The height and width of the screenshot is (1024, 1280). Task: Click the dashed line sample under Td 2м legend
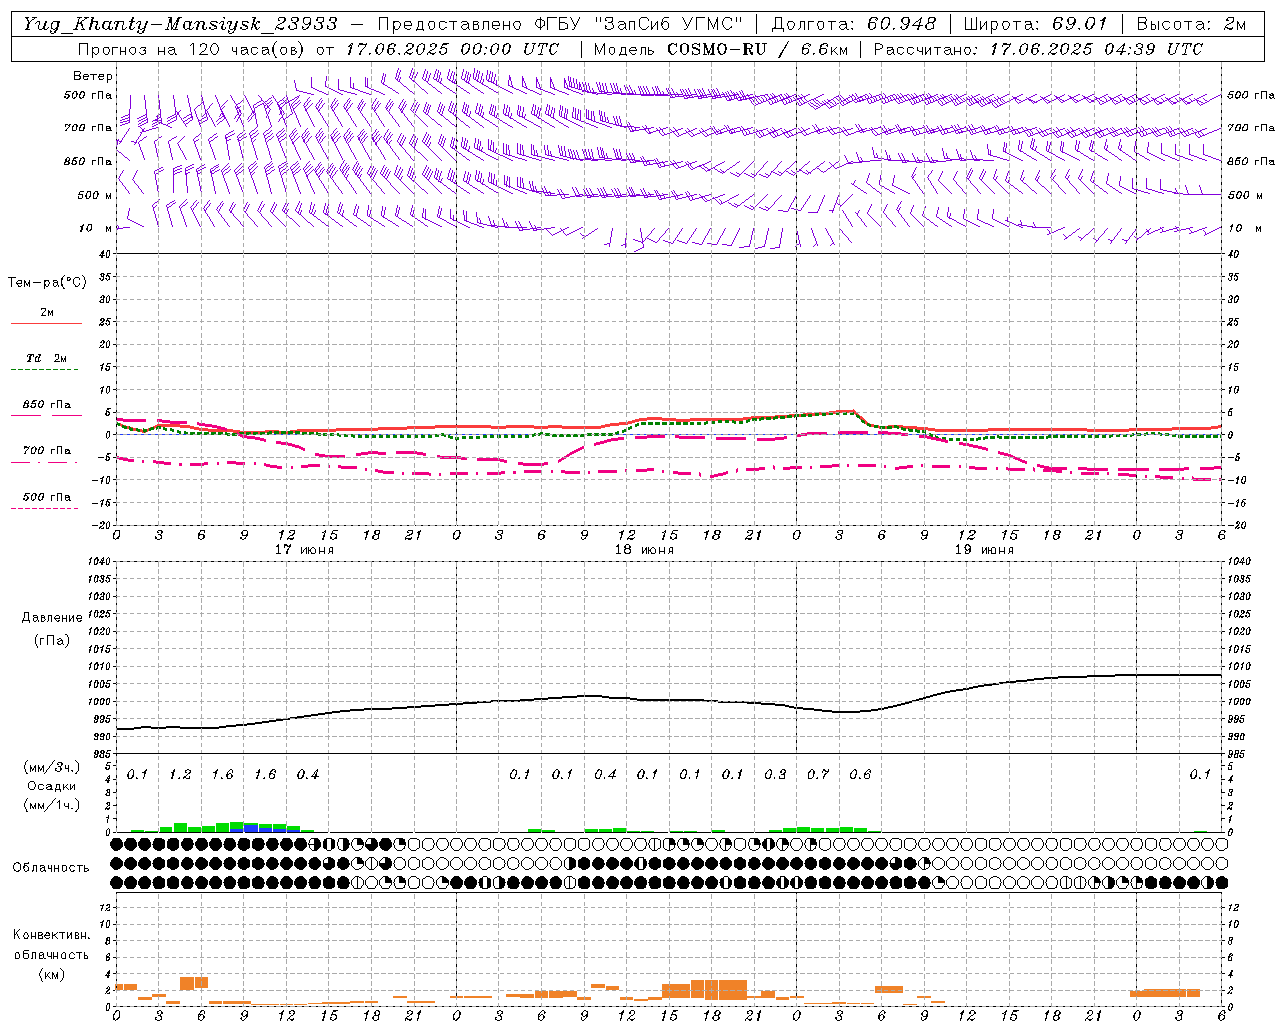(x=46, y=370)
